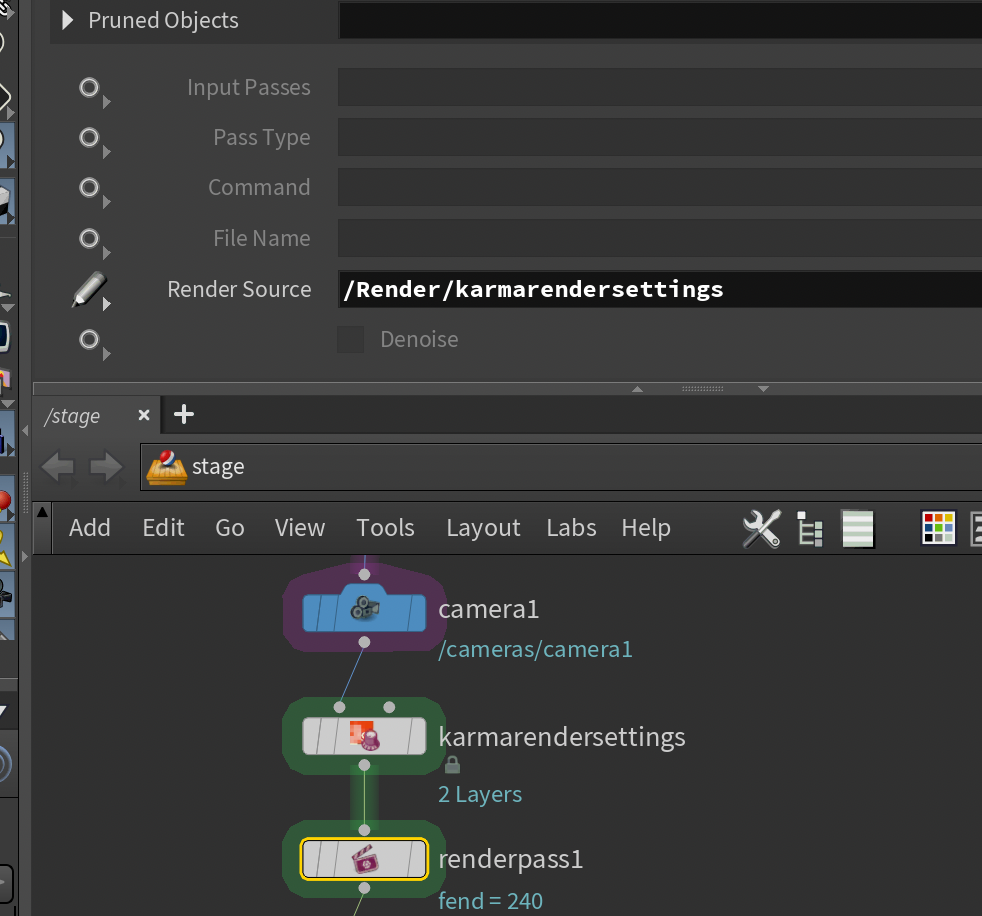Viewport: 982px width, 916px height.
Task: Click the /cameras/camera1 path text
Action: pyautogui.click(x=535, y=649)
